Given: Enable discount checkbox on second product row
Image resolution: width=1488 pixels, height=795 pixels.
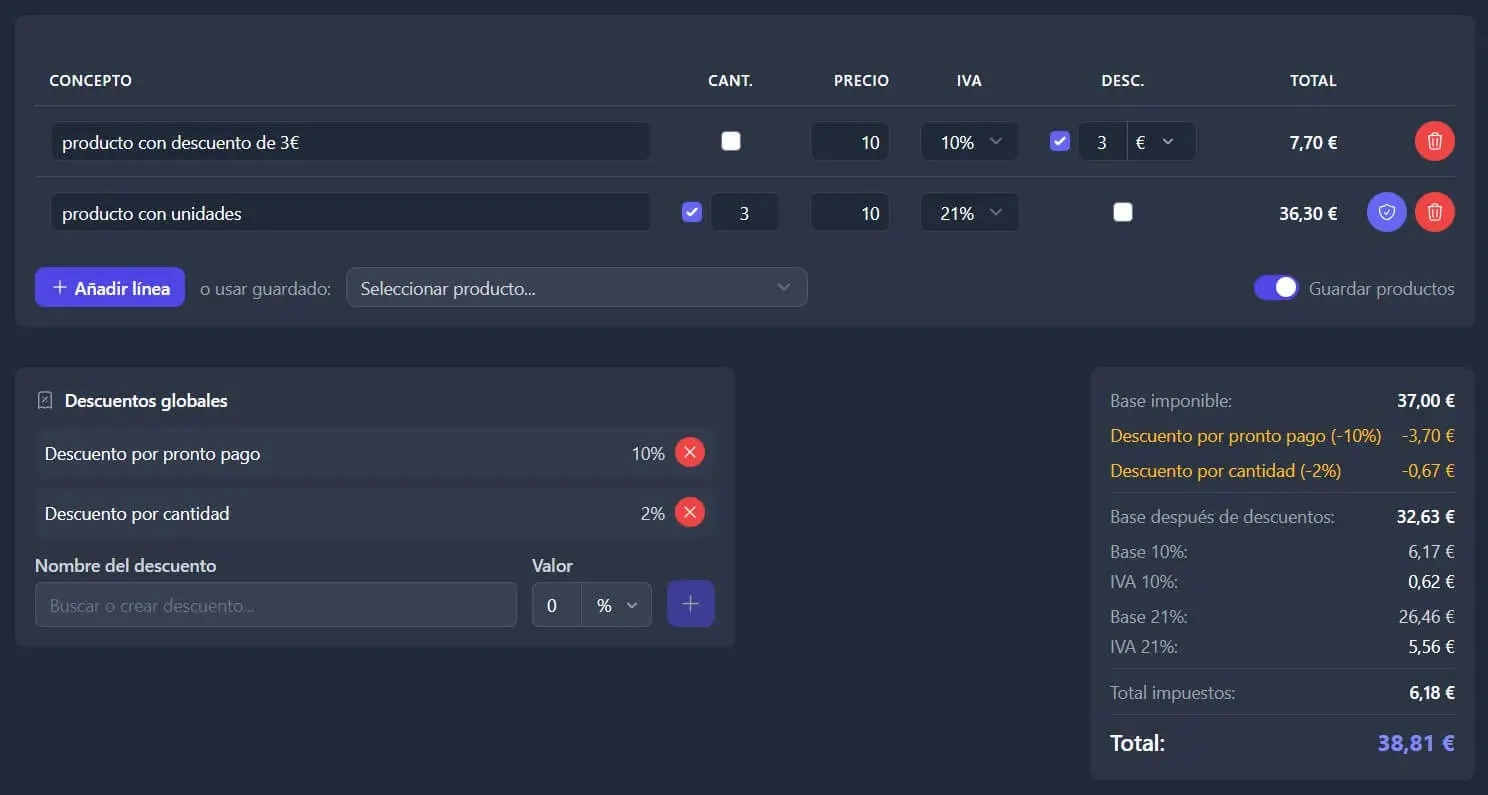Looking at the screenshot, I should click(1123, 212).
